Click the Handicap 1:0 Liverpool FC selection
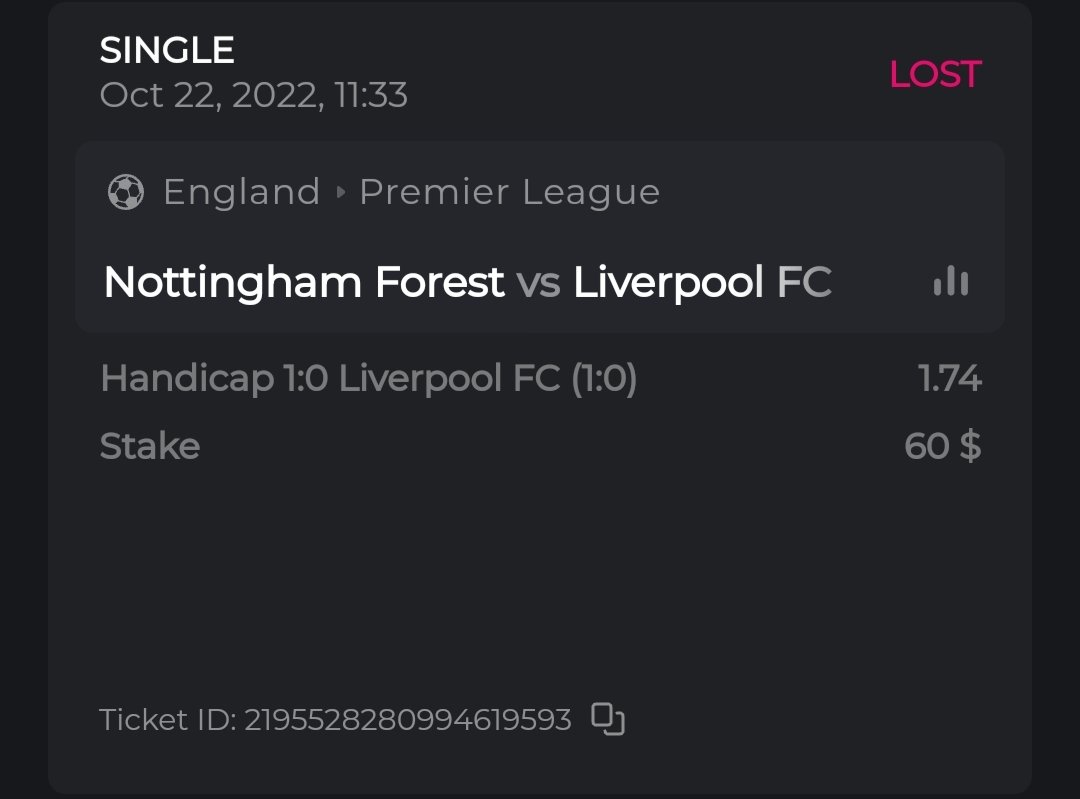The height and width of the screenshot is (799, 1080). [x=368, y=379]
